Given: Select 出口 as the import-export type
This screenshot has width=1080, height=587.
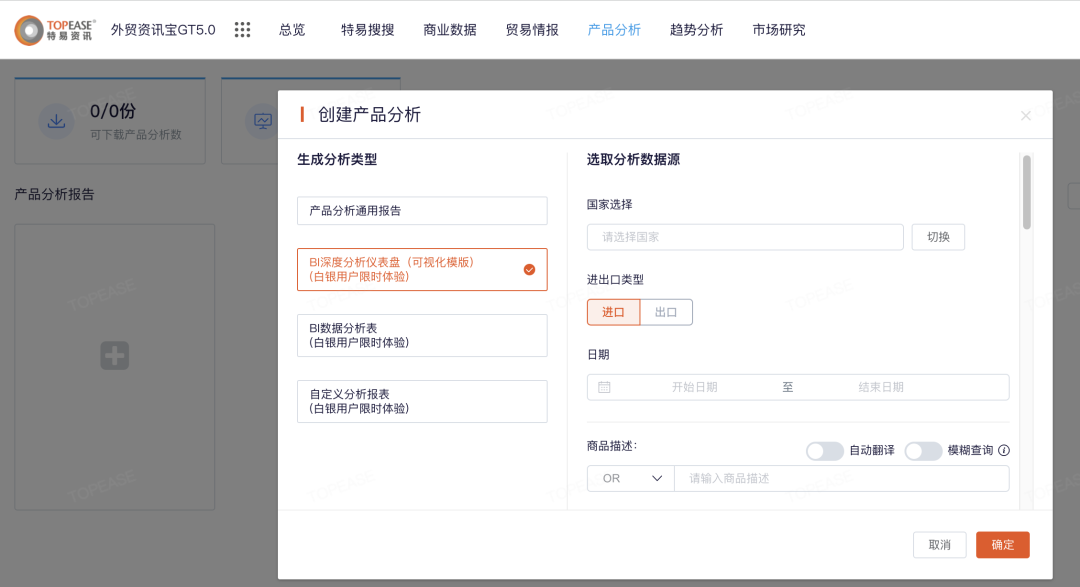Looking at the screenshot, I should 665,312.
